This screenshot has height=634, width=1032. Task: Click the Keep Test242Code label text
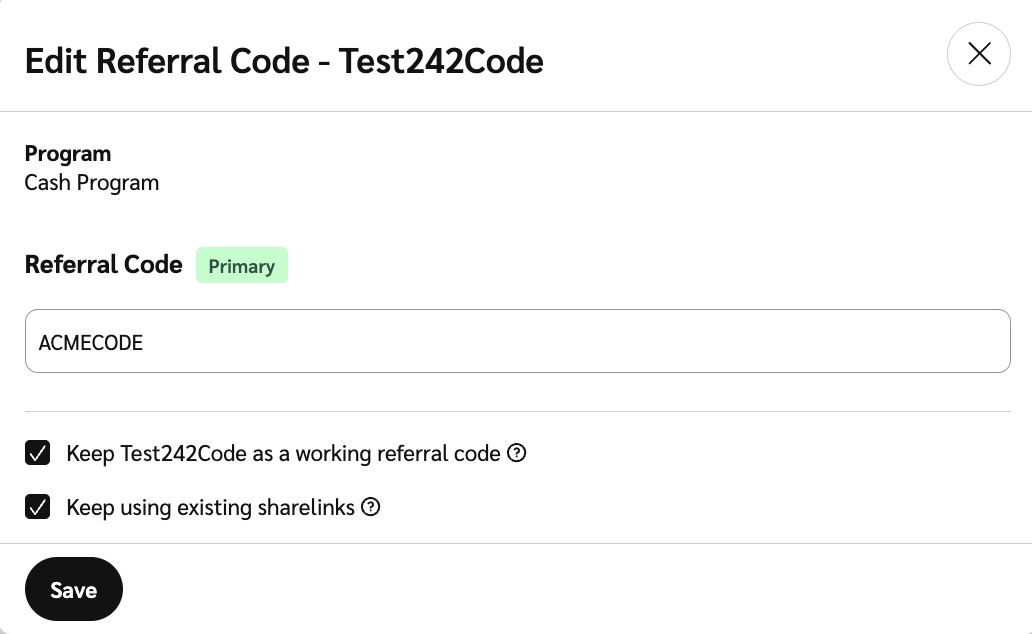(x=283, y=453)
